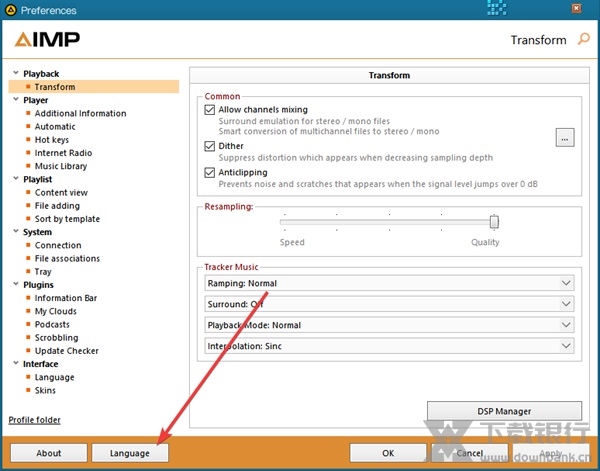Open the Skins settings page
Screen dimensions: 600x471
pos(45,390)
